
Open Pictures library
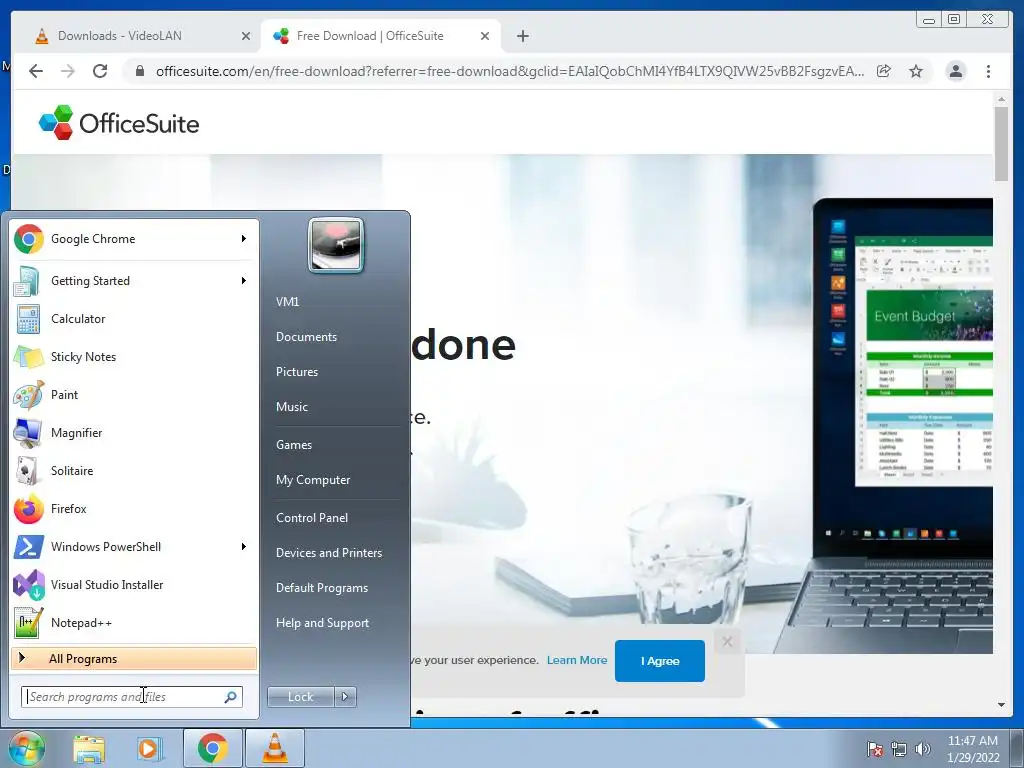297,372
